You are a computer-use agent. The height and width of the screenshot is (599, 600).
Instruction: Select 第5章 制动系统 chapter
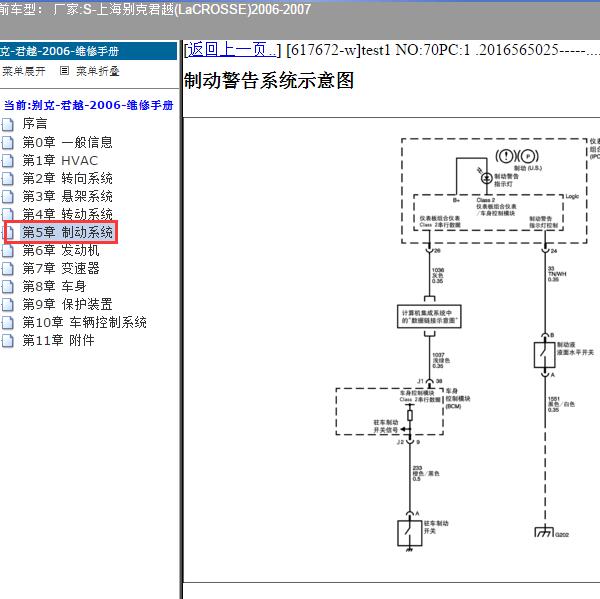click(67, 232)
